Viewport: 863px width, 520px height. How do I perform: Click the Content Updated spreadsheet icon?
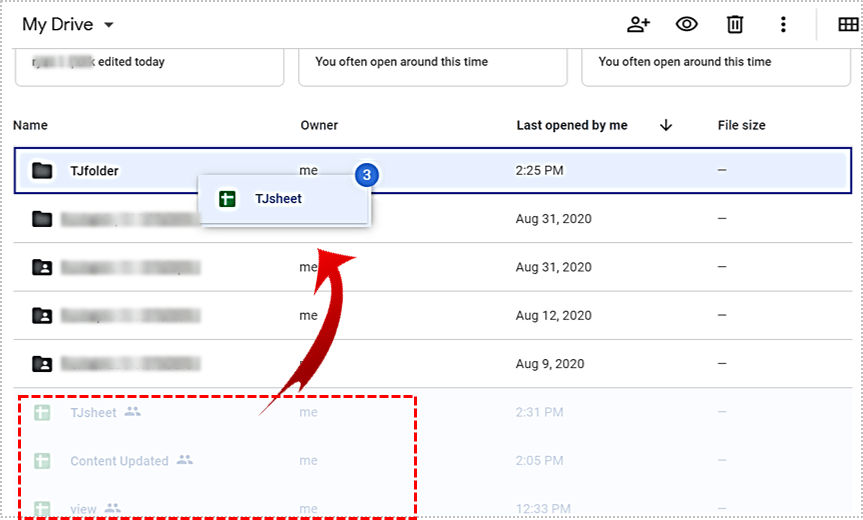pos(42,461)
